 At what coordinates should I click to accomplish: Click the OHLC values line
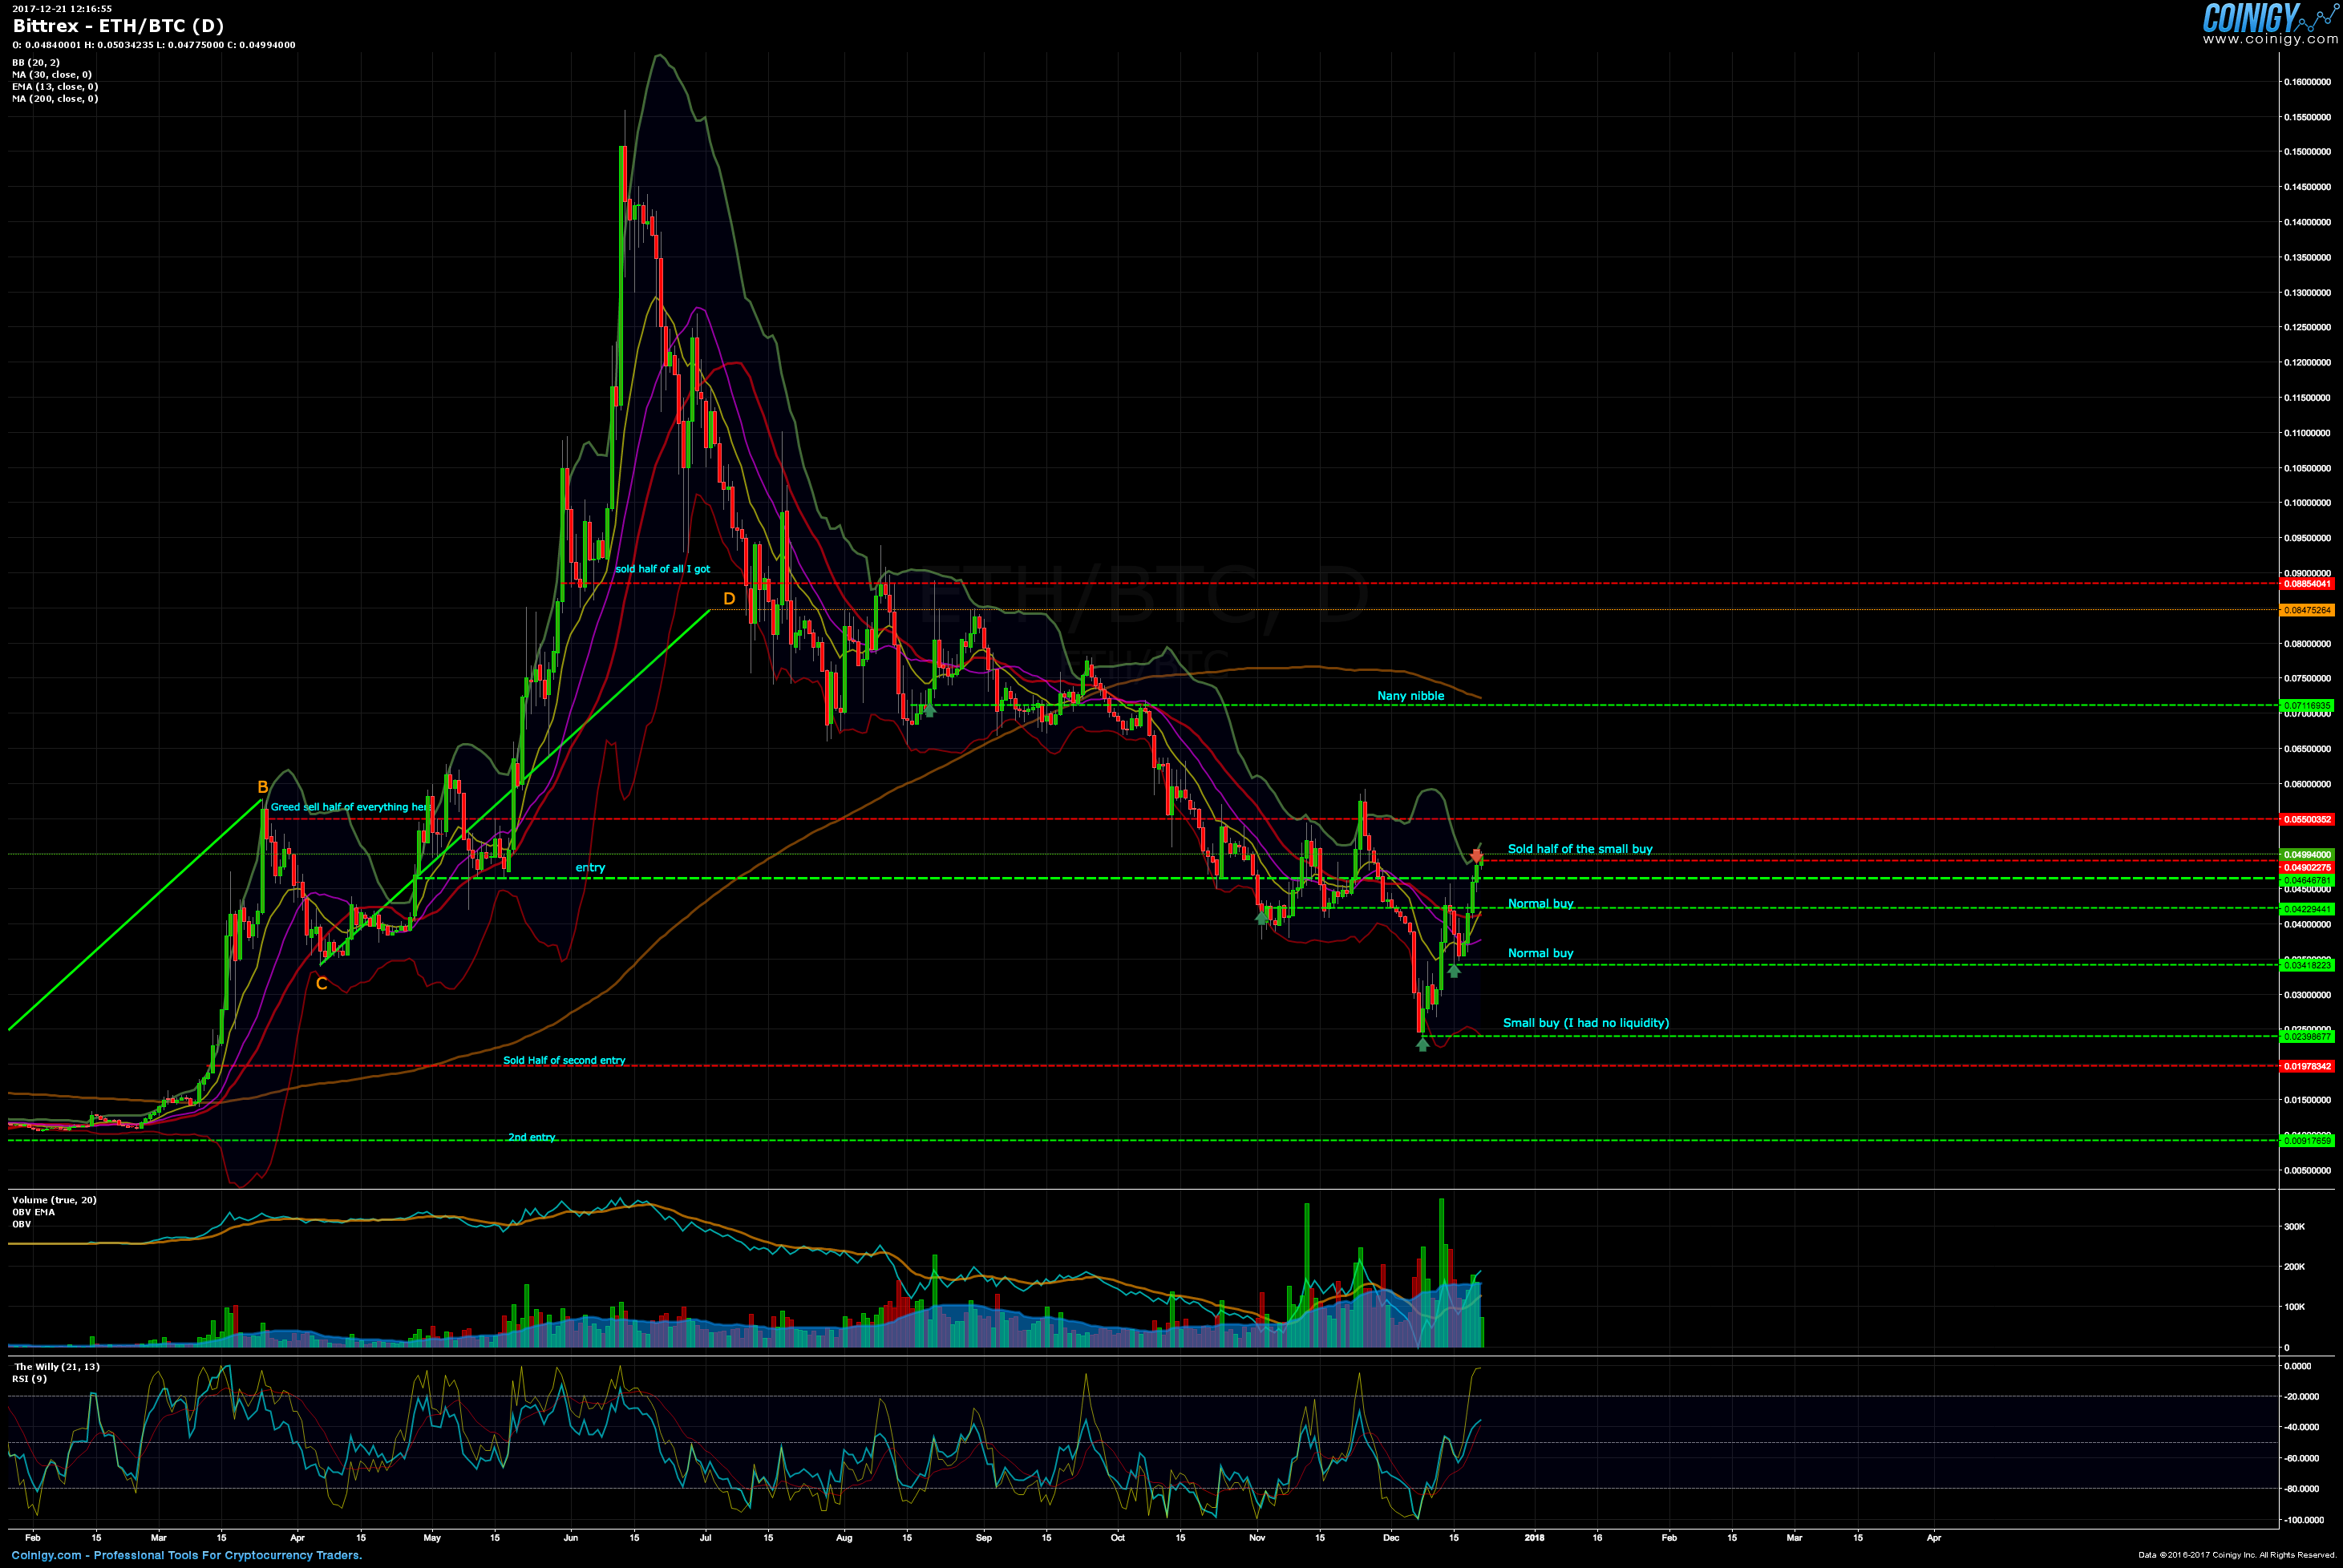(x=154, y=45)
